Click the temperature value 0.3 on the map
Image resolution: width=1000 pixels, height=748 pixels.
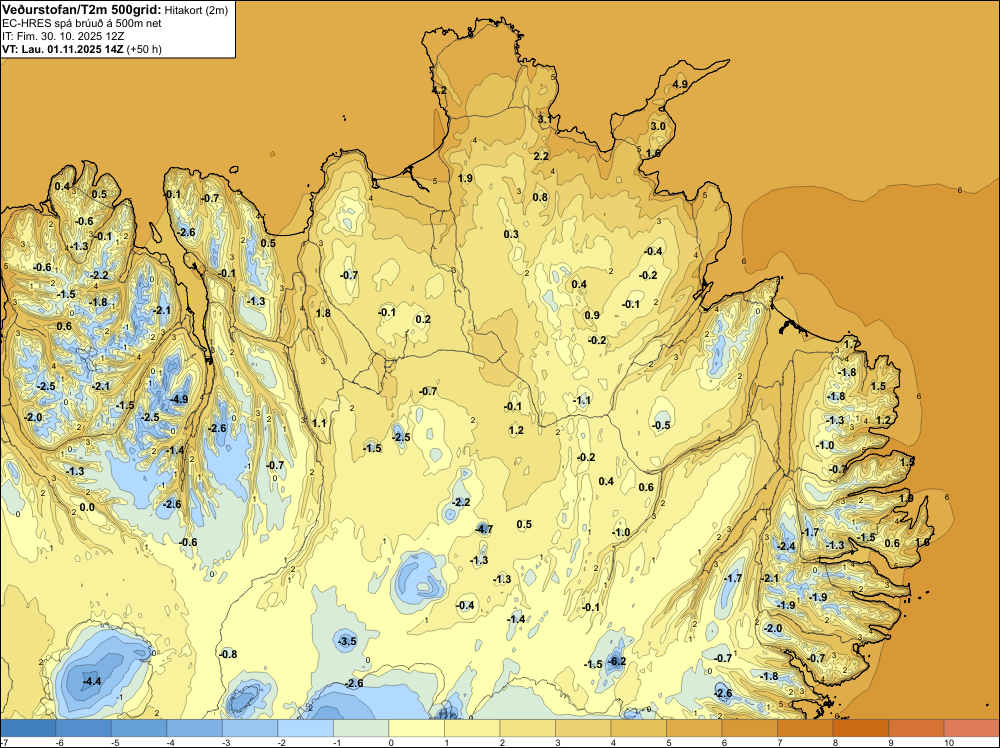(511, 235)
